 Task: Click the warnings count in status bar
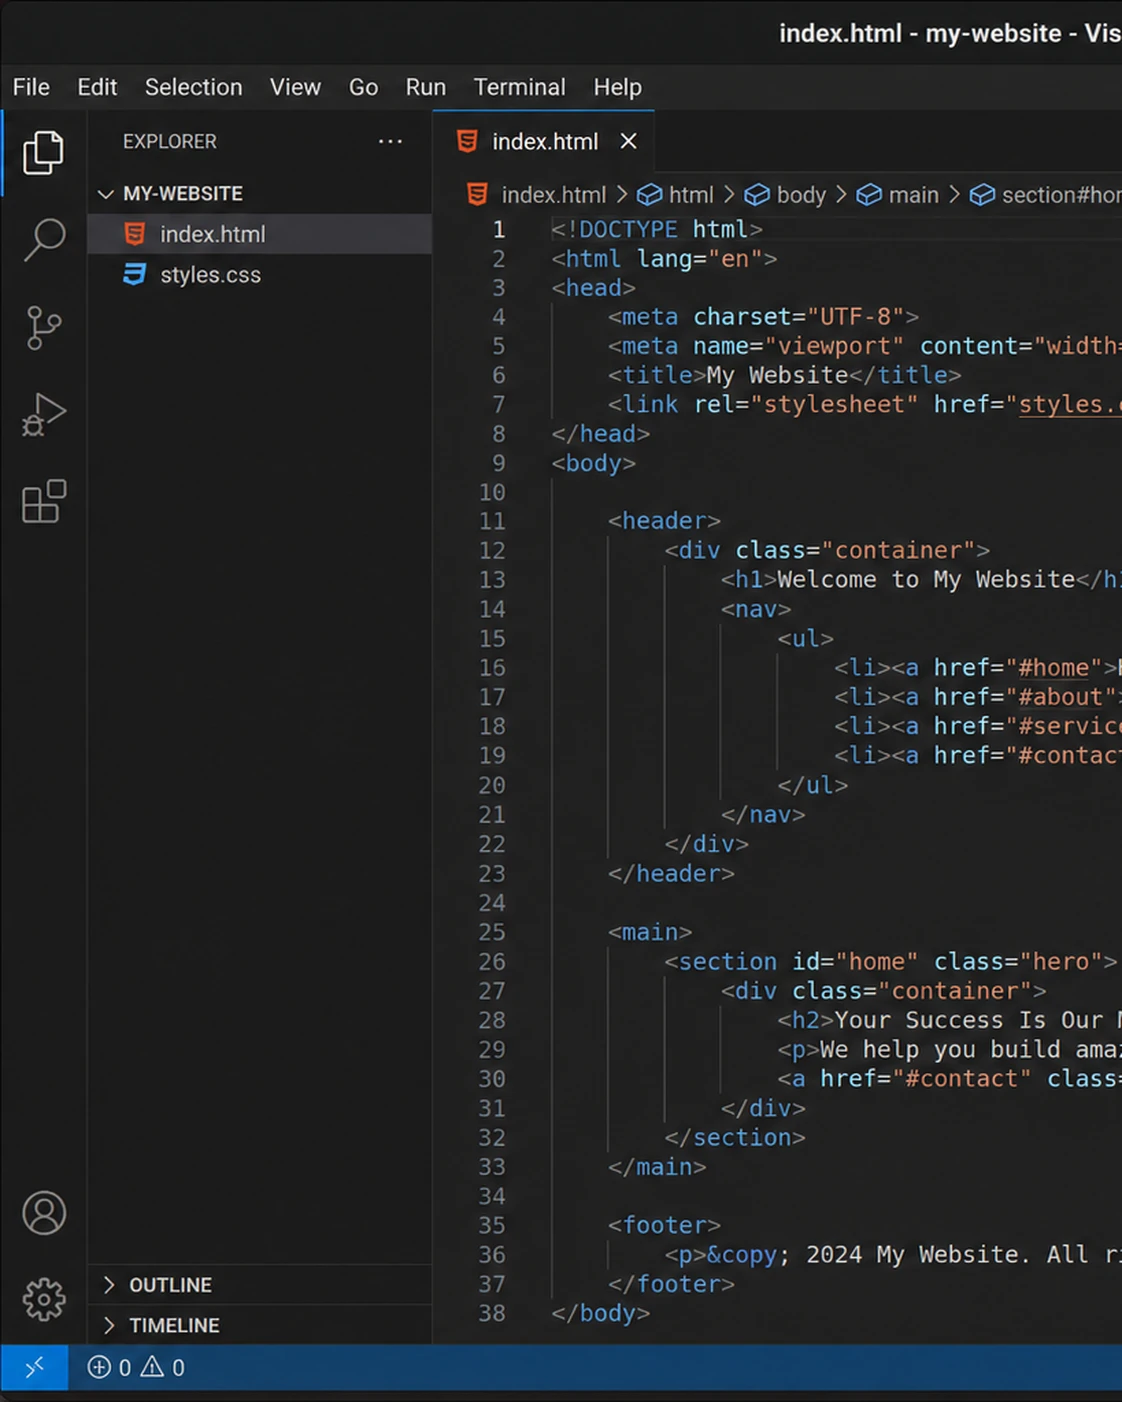coord(163,1367)
